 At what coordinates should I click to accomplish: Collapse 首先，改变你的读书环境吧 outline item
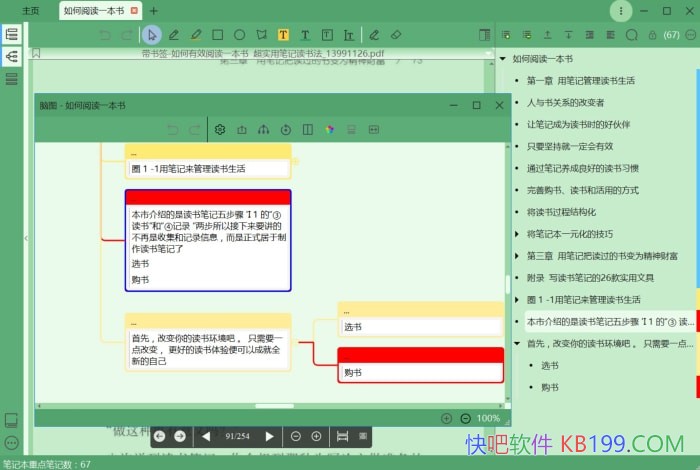[517, 343]
